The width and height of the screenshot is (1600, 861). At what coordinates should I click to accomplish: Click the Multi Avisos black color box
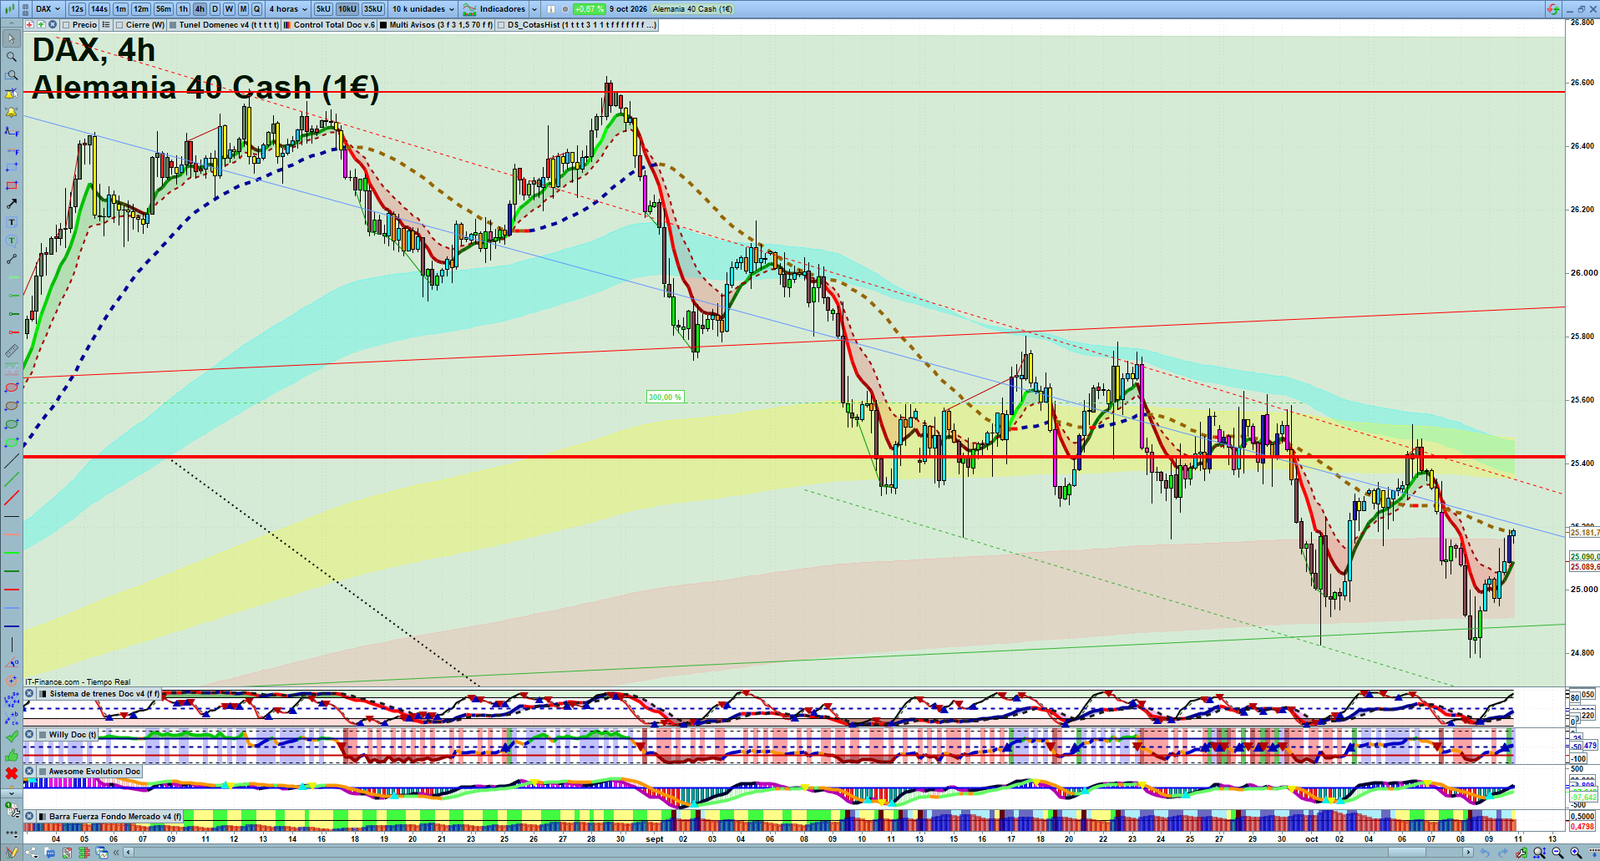(384, 25)
